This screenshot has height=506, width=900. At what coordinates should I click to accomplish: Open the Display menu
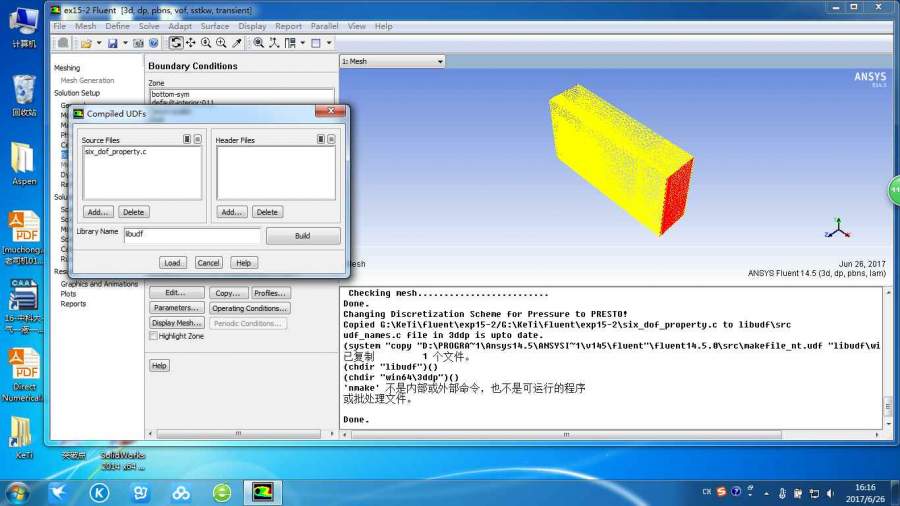click(252, 26)
